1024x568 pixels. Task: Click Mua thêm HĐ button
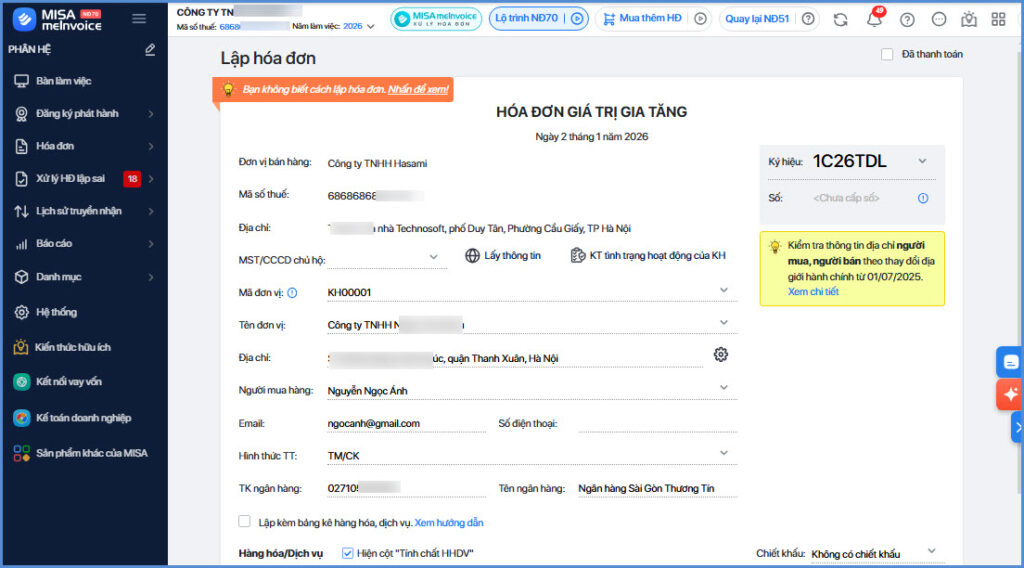[641, 18]
